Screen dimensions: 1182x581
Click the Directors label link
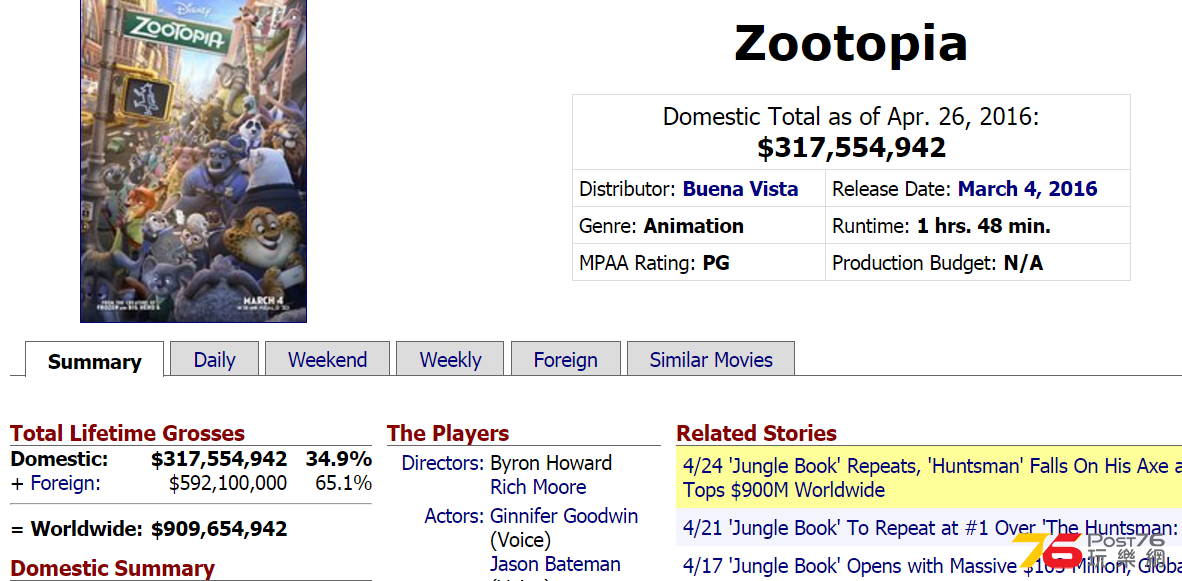point(442,463)
